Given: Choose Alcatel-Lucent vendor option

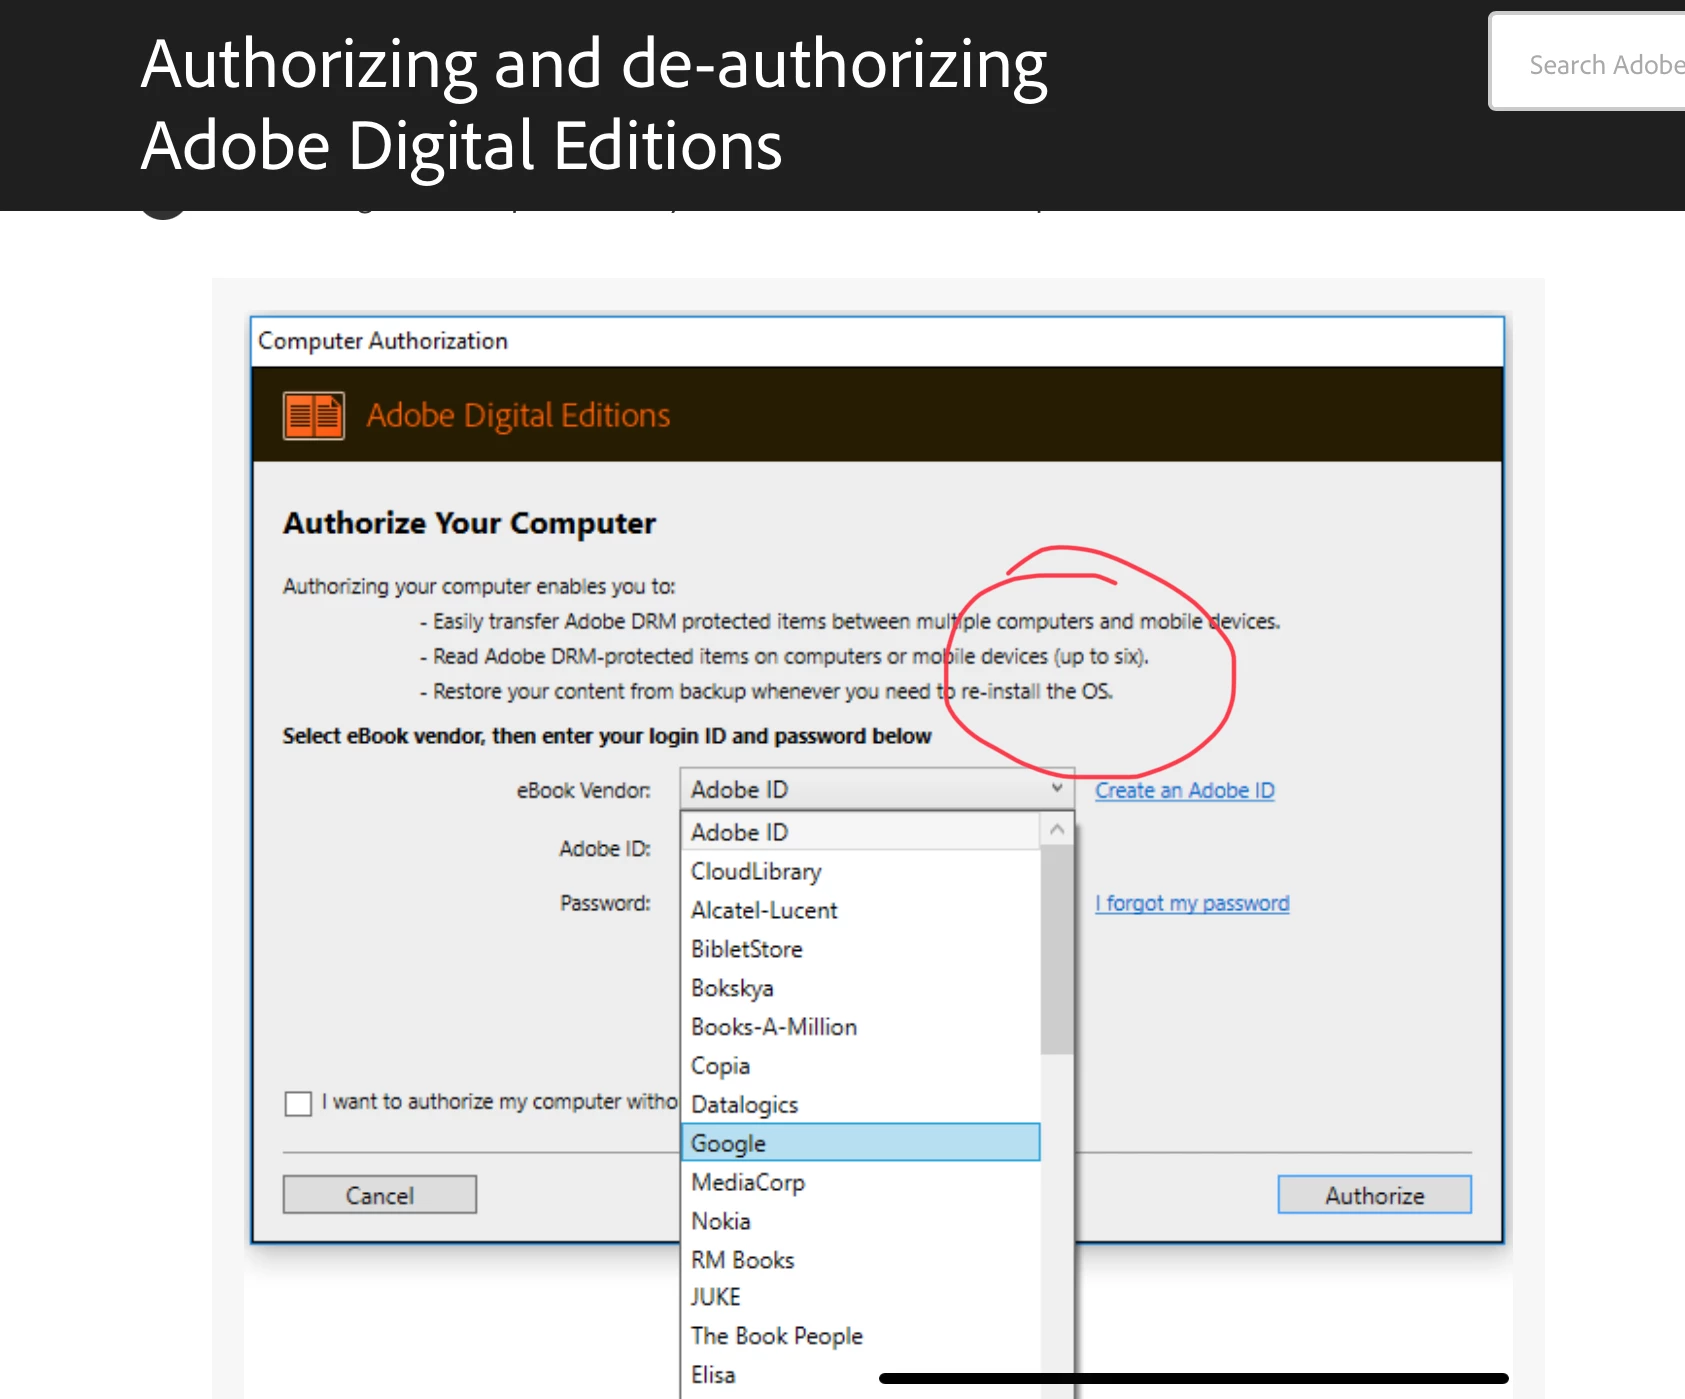Looking at the screenshot, I should pos(861,910).
